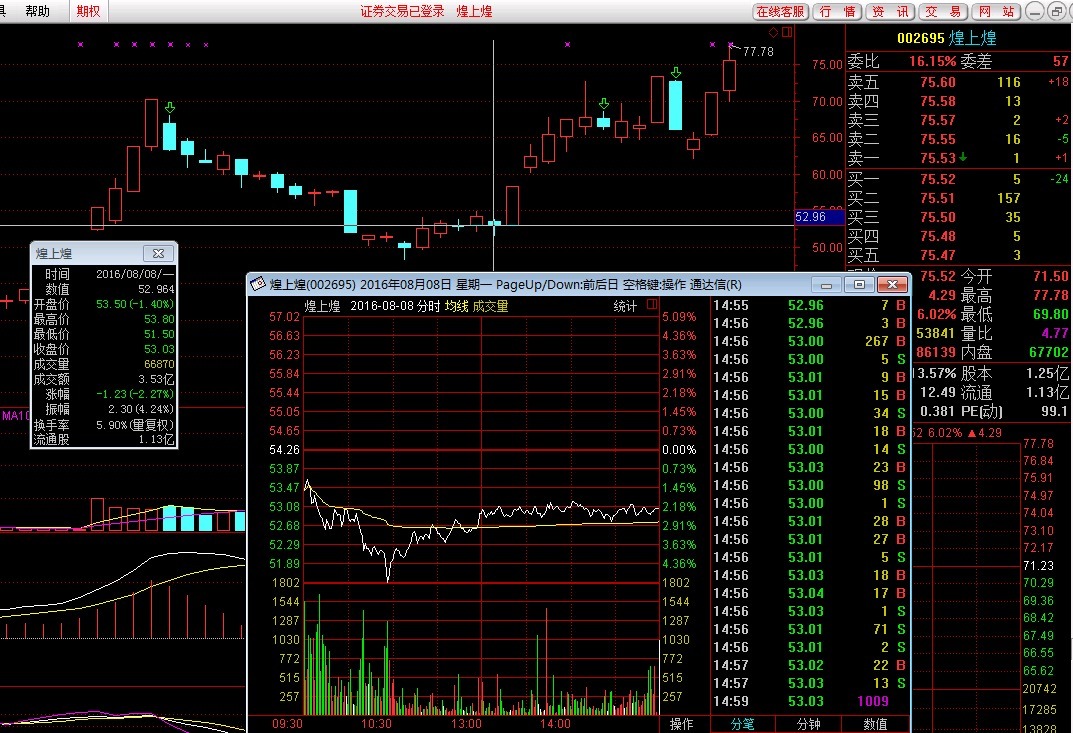Viewport: 1073px width, 733px height.
Task: Open the 期权 tab in the menu bar
Action: (x=89, y=11)
